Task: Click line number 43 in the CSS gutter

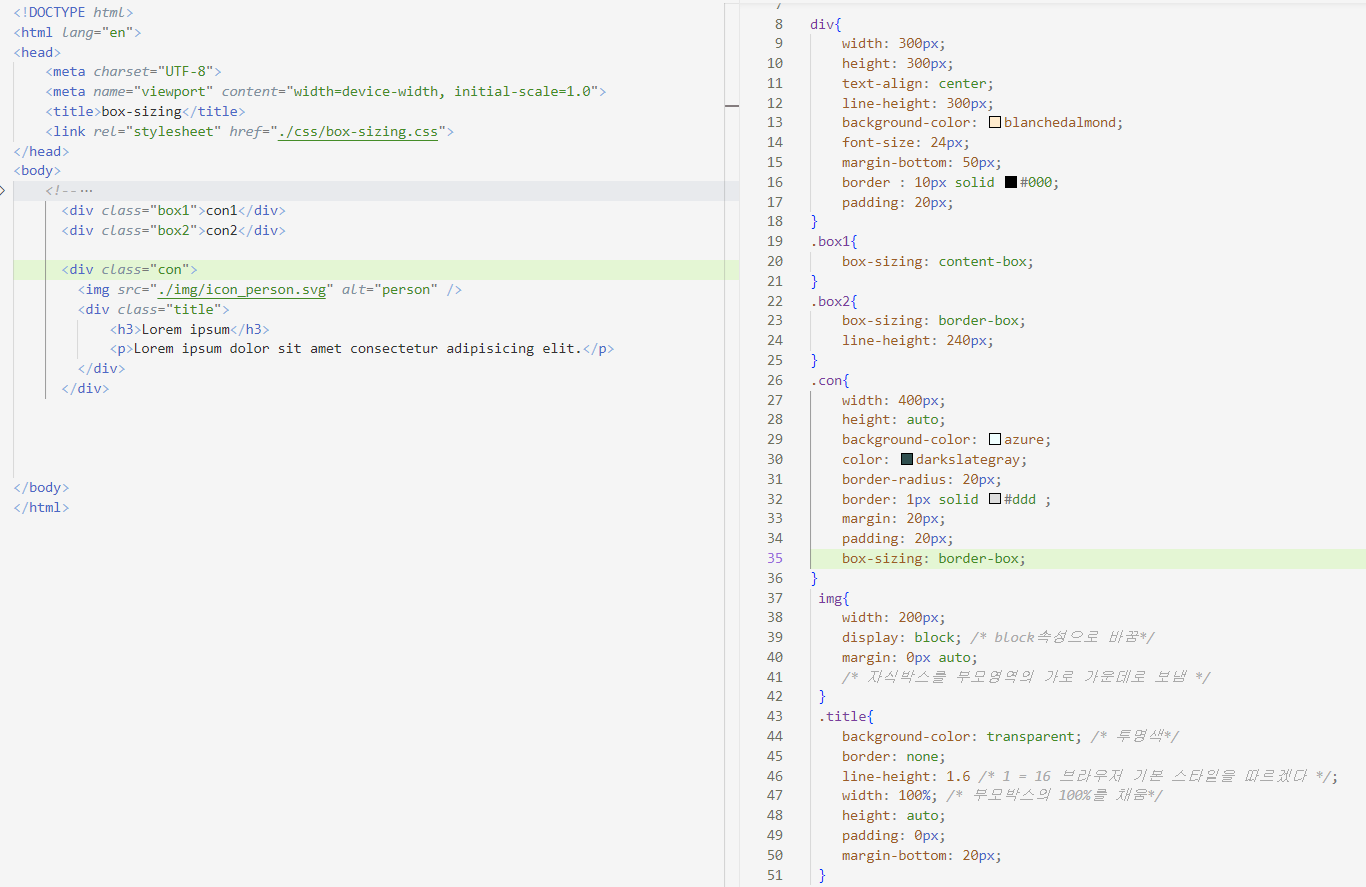Action: point(775,716)
